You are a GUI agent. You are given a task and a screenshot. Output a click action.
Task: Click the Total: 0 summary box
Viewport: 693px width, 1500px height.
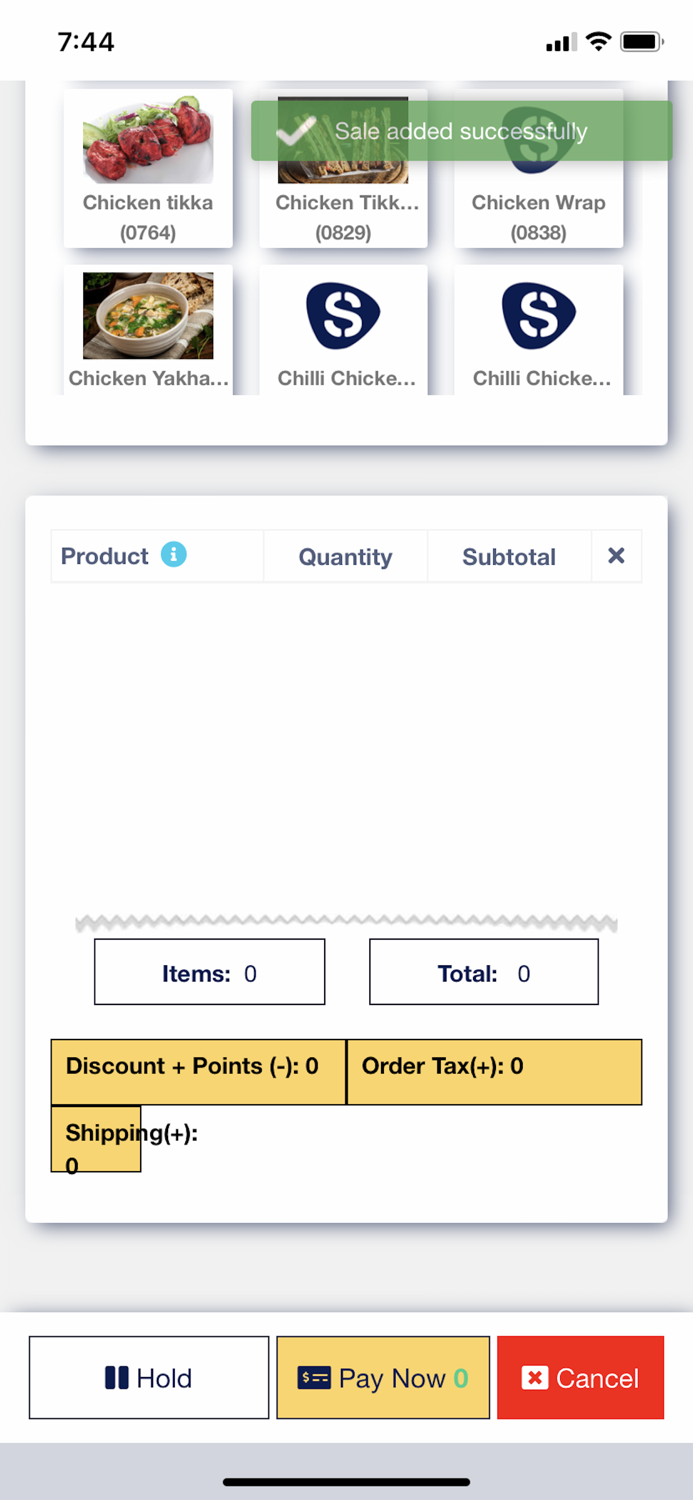point(483,971)
